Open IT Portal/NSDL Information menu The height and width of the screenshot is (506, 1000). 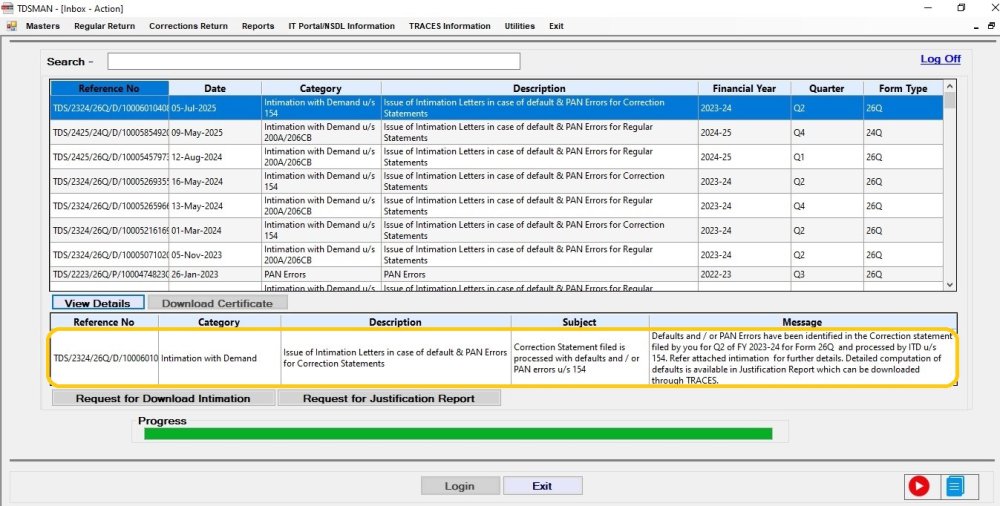pos(341,26)
